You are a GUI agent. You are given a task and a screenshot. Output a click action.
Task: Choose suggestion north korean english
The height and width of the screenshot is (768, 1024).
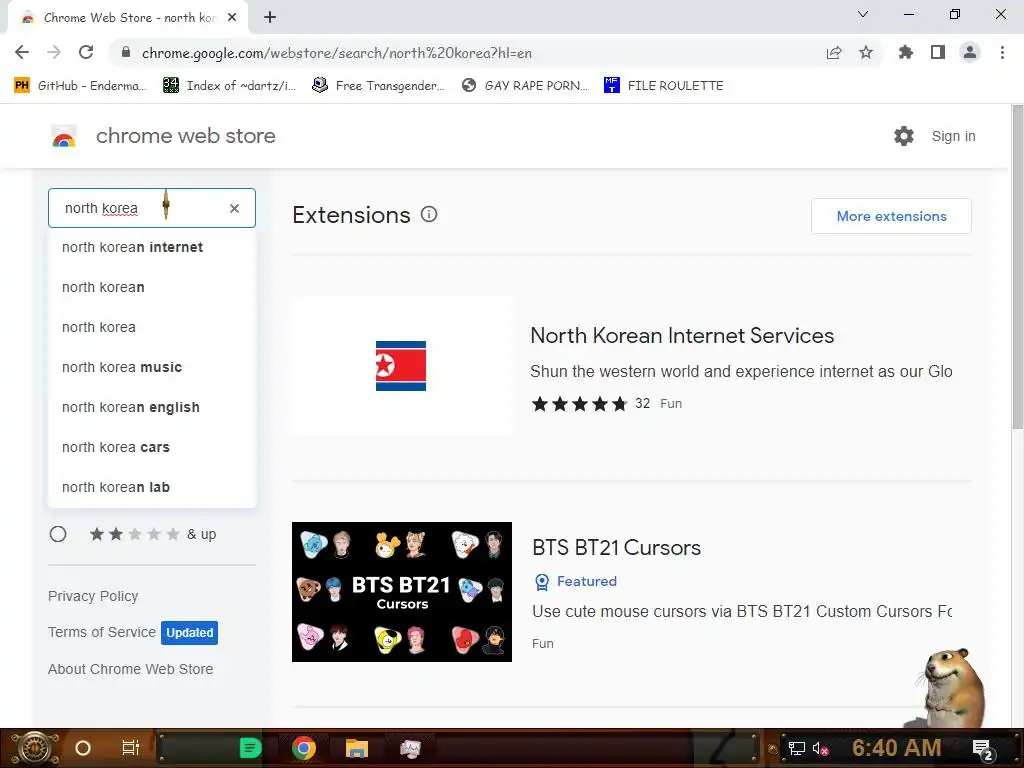pyautogui.click(x=152, y=407)
